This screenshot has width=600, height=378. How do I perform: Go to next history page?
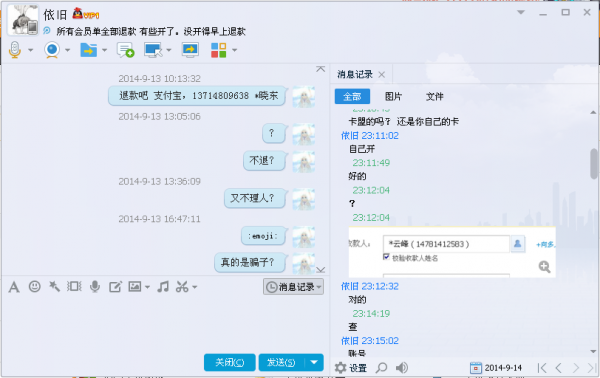click(576, 368)
